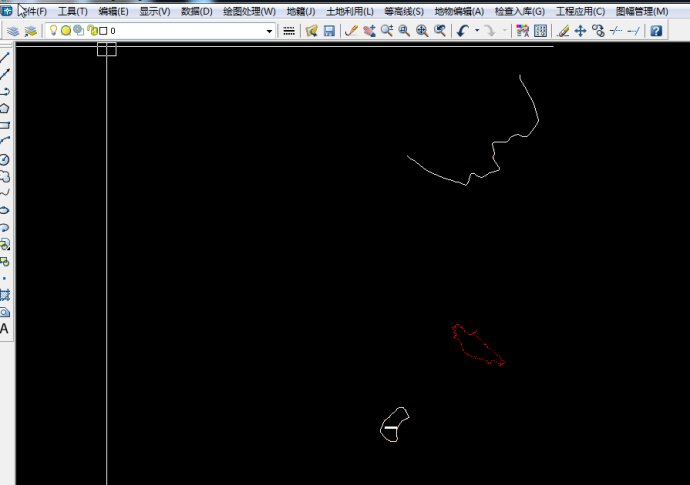Open the 工具(T) menu
This screenshot has height=485, width=690.
coord(72,11)
